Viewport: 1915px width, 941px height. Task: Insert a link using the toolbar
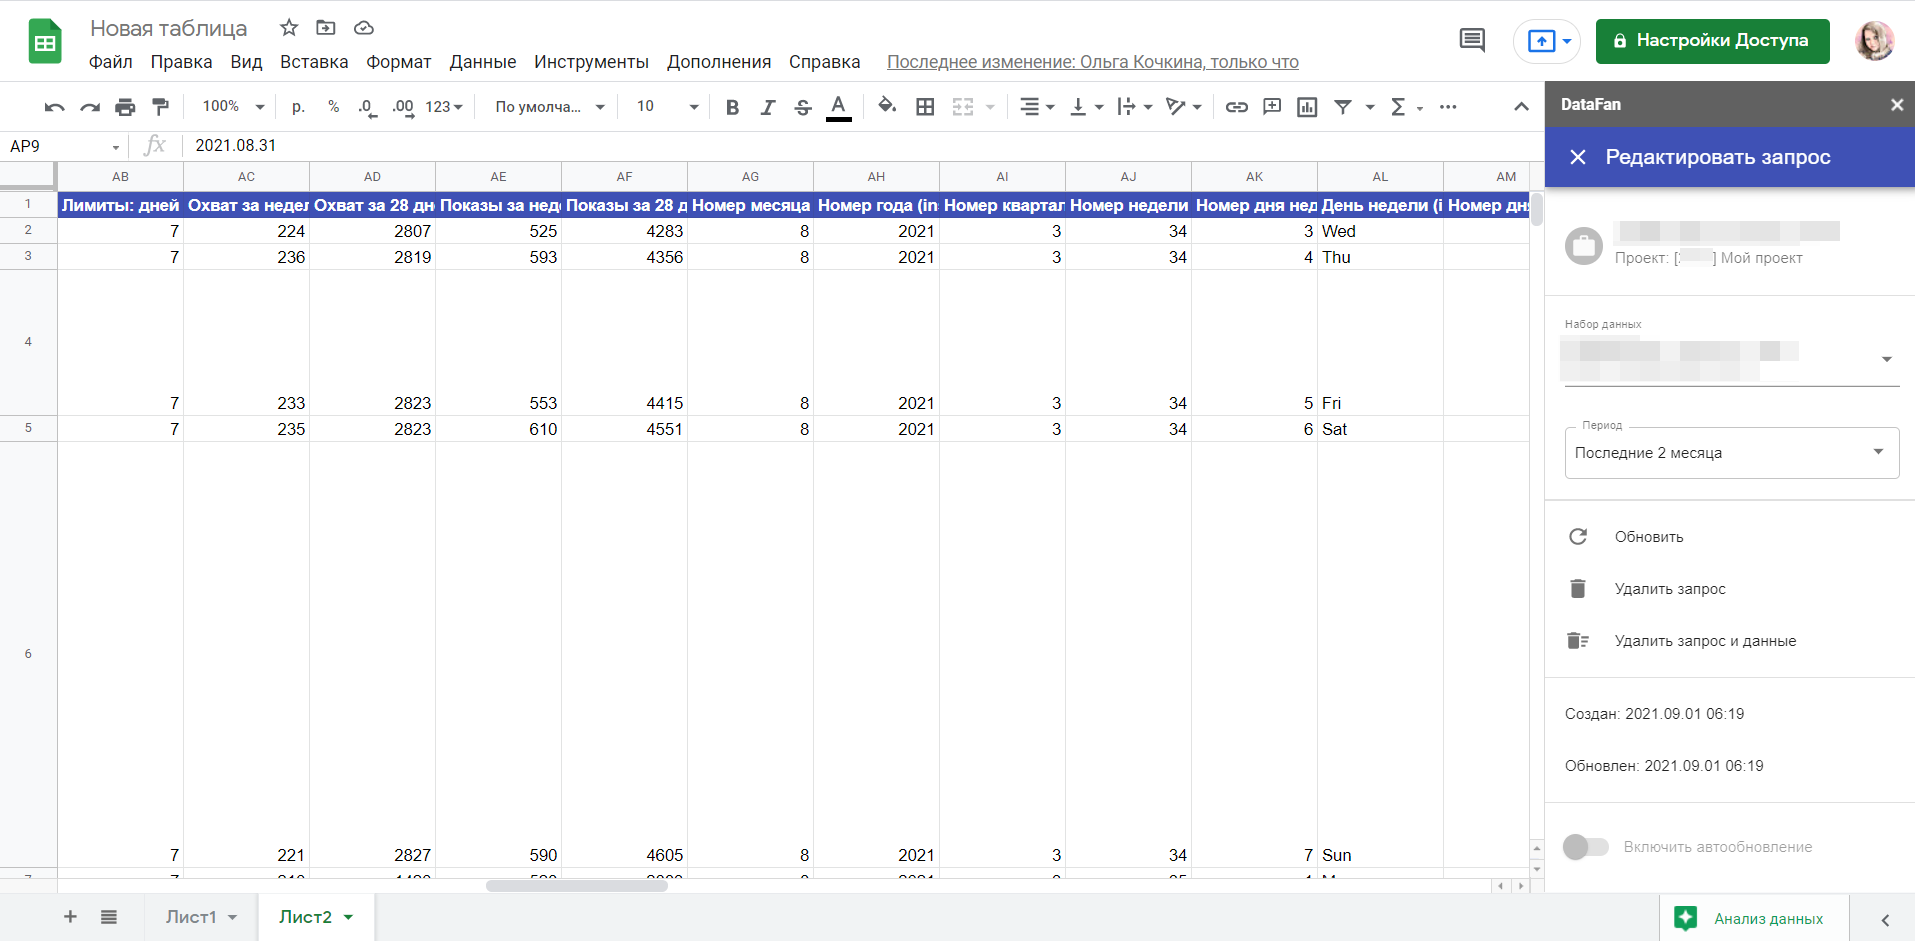point(1236,107)
